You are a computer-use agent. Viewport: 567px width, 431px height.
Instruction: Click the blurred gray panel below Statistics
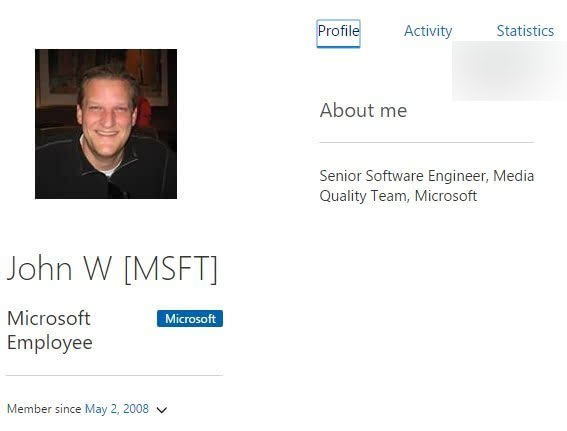click(x=510, y=71)
